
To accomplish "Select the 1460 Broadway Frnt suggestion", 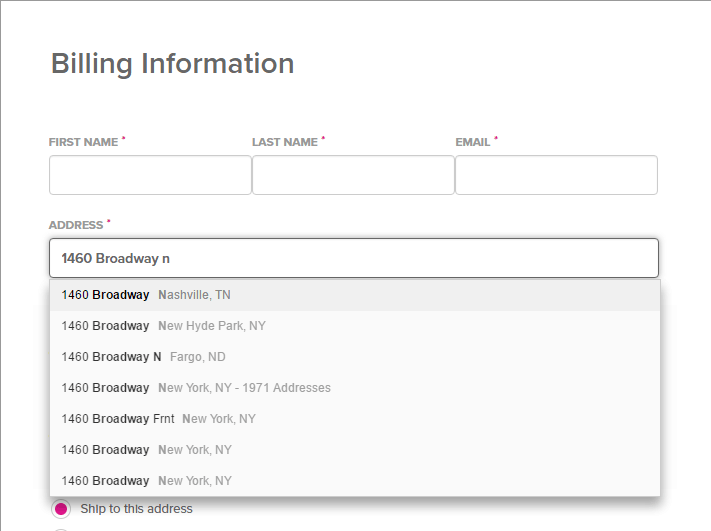I will [355, 419].
